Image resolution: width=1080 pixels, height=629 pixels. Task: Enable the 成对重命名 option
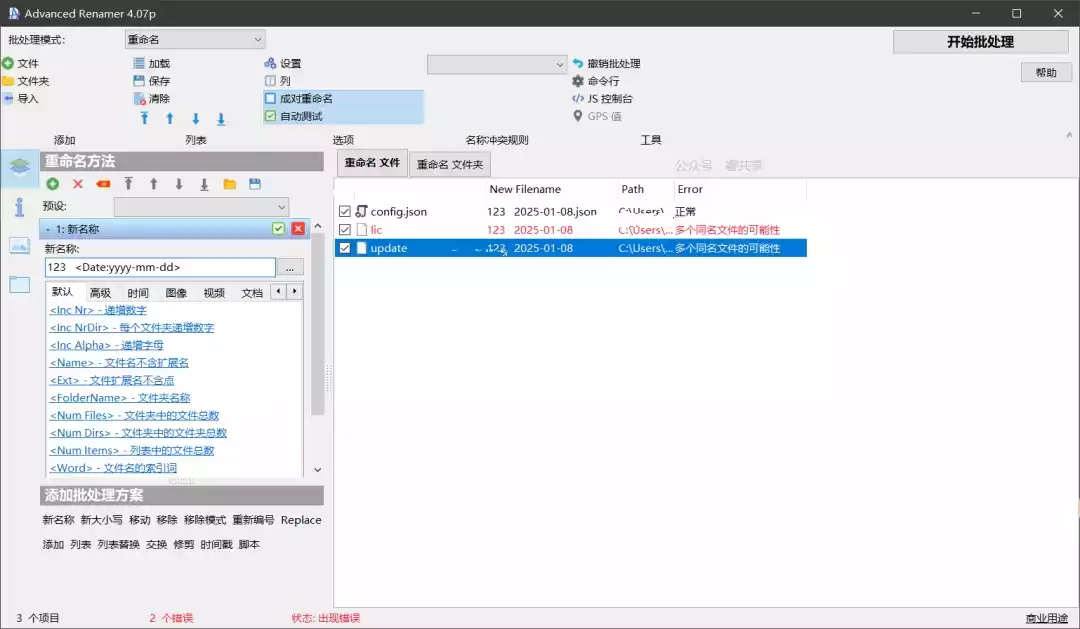coord(268,98)
